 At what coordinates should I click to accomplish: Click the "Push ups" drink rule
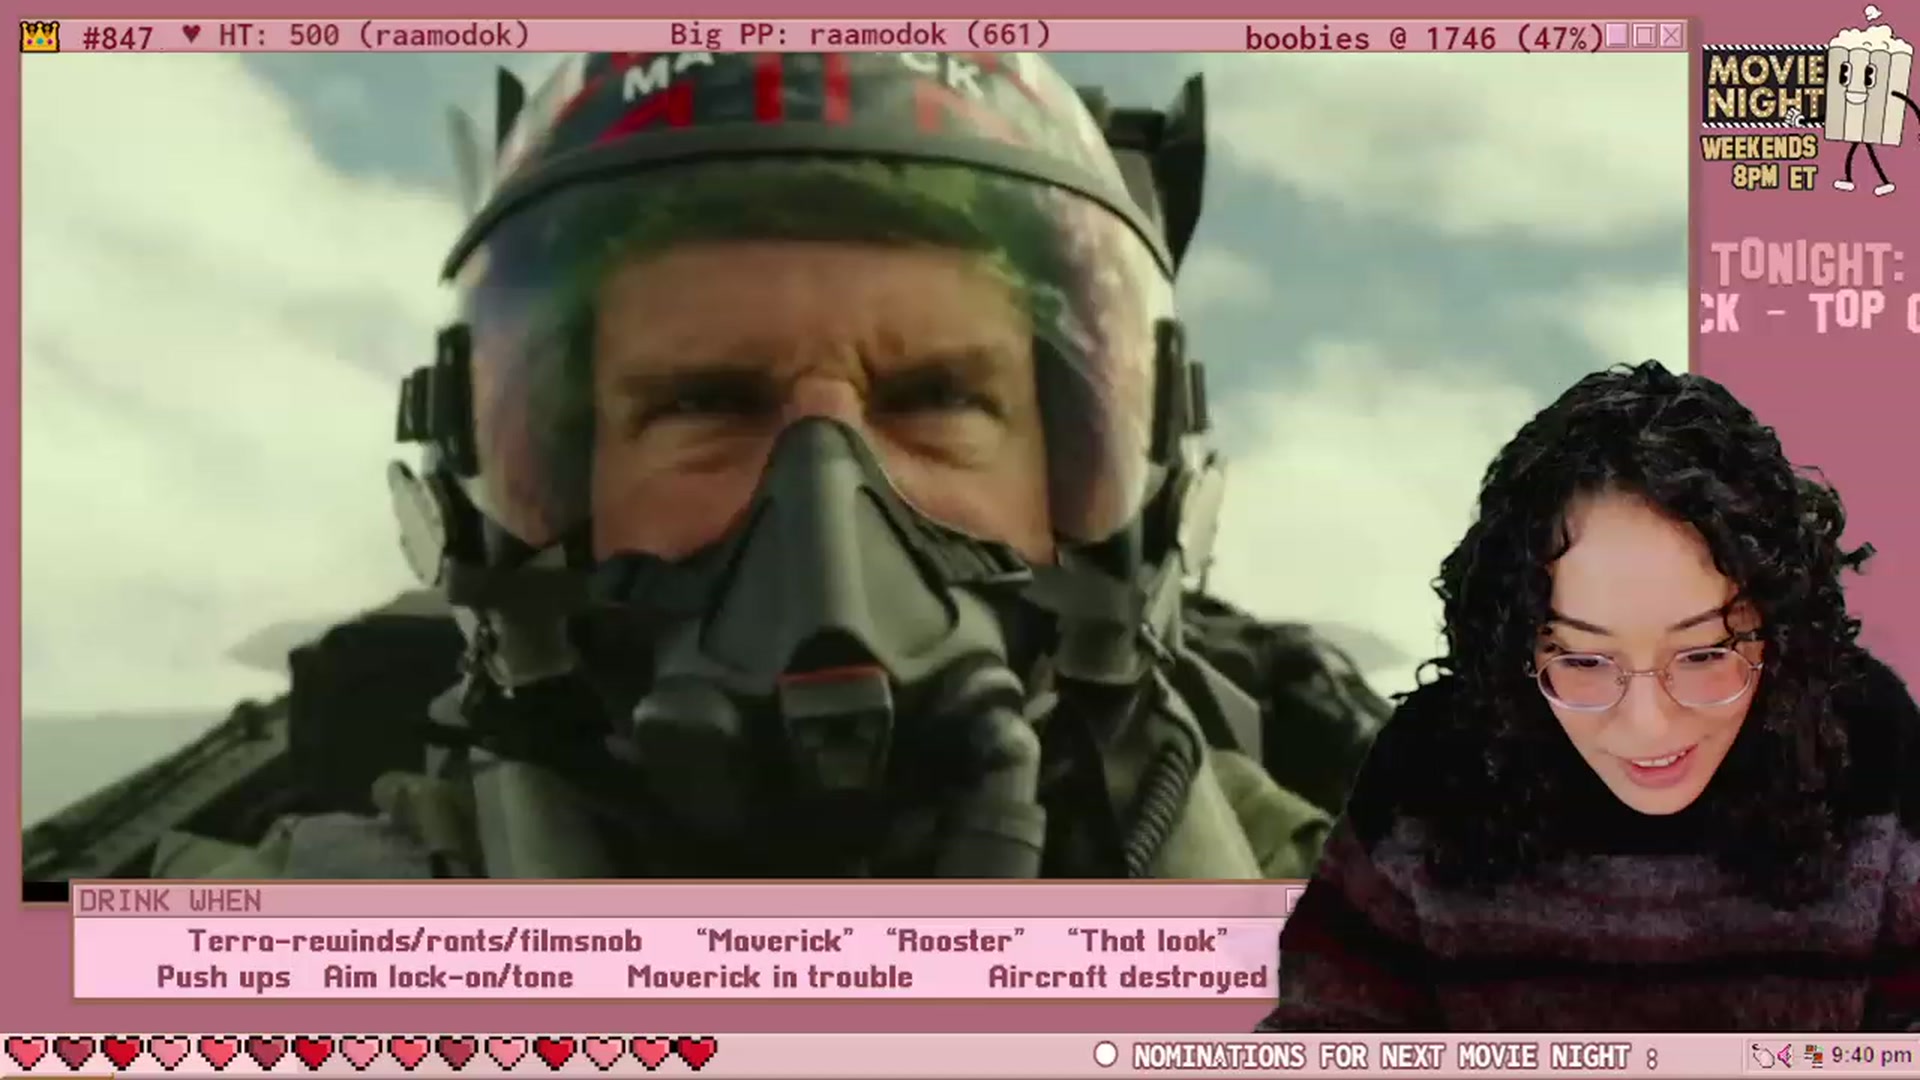coord(223,977)
